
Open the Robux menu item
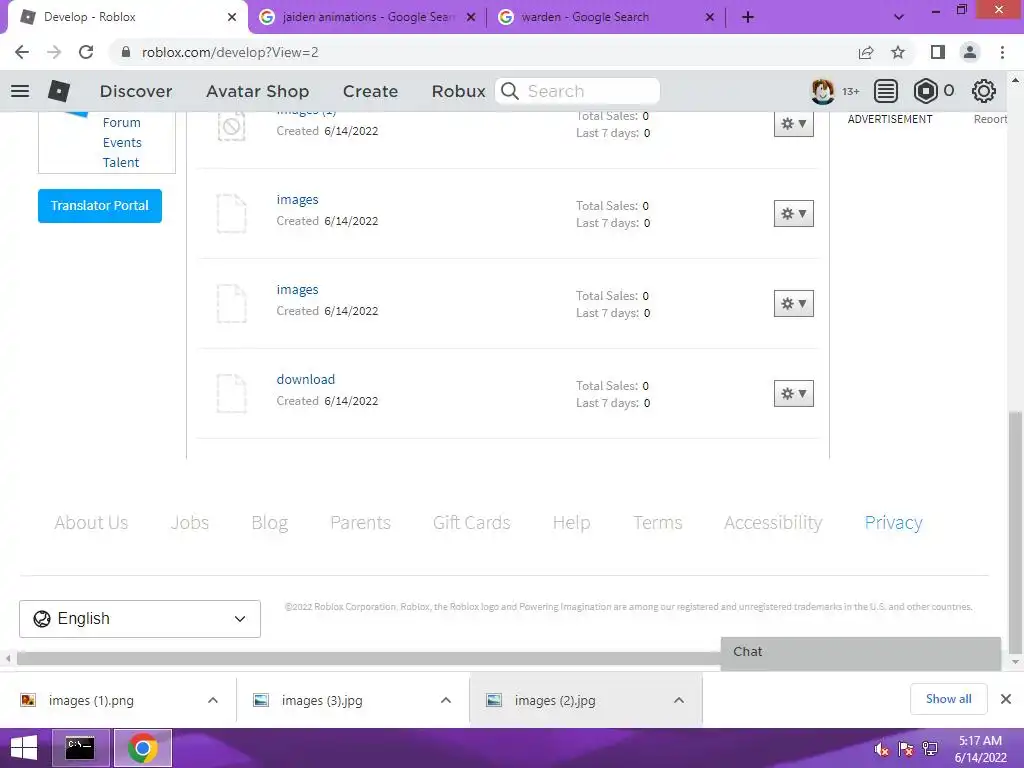coord(458,91)
